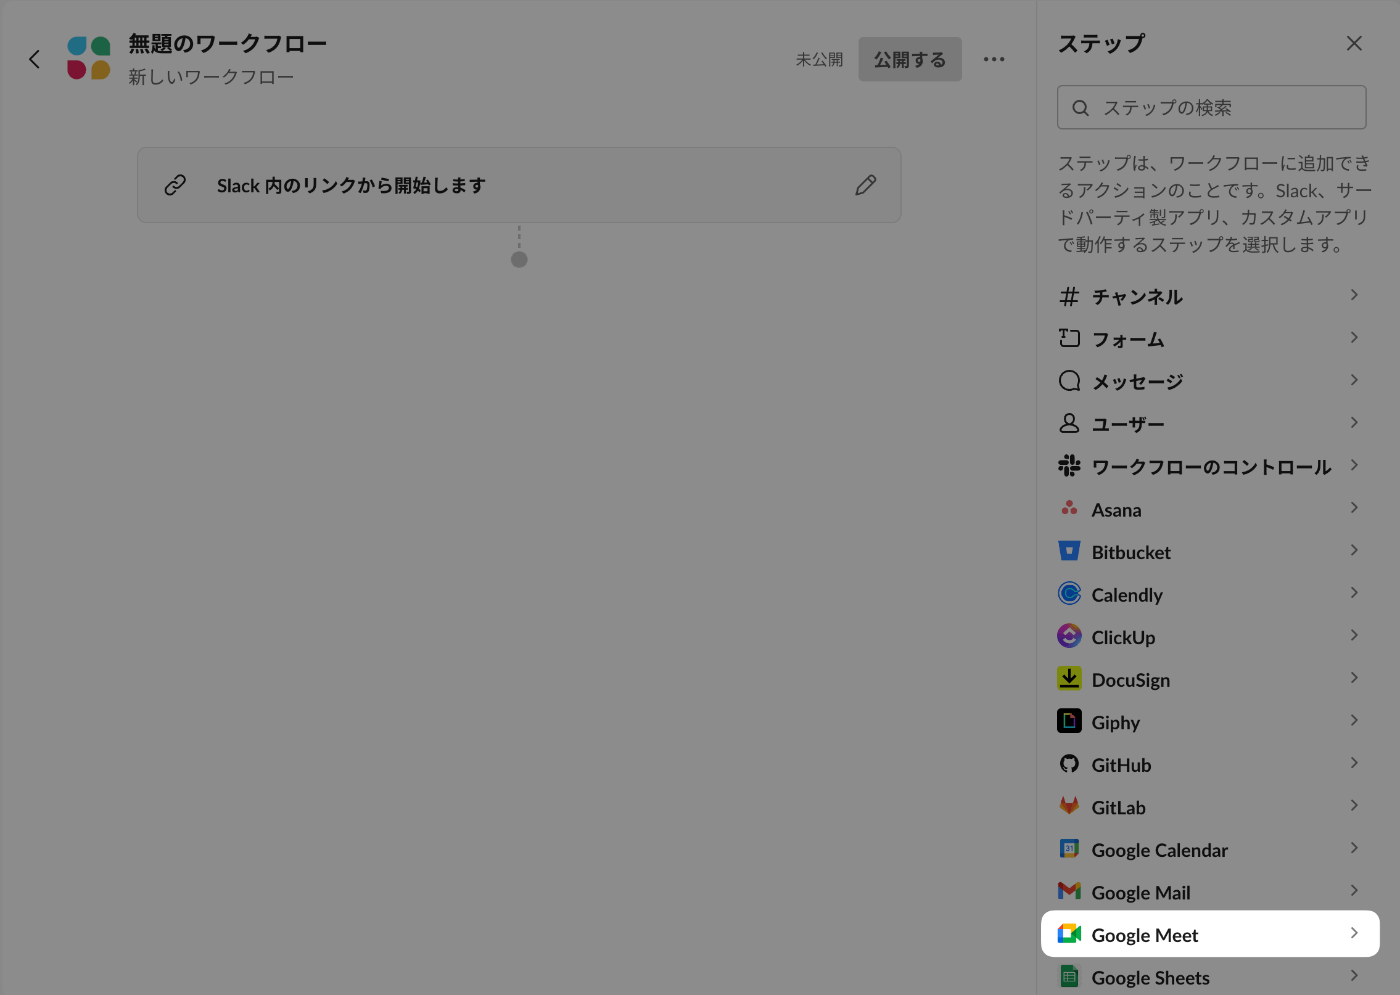Click the Giphy logo icon

click(x=1069, y=721)
